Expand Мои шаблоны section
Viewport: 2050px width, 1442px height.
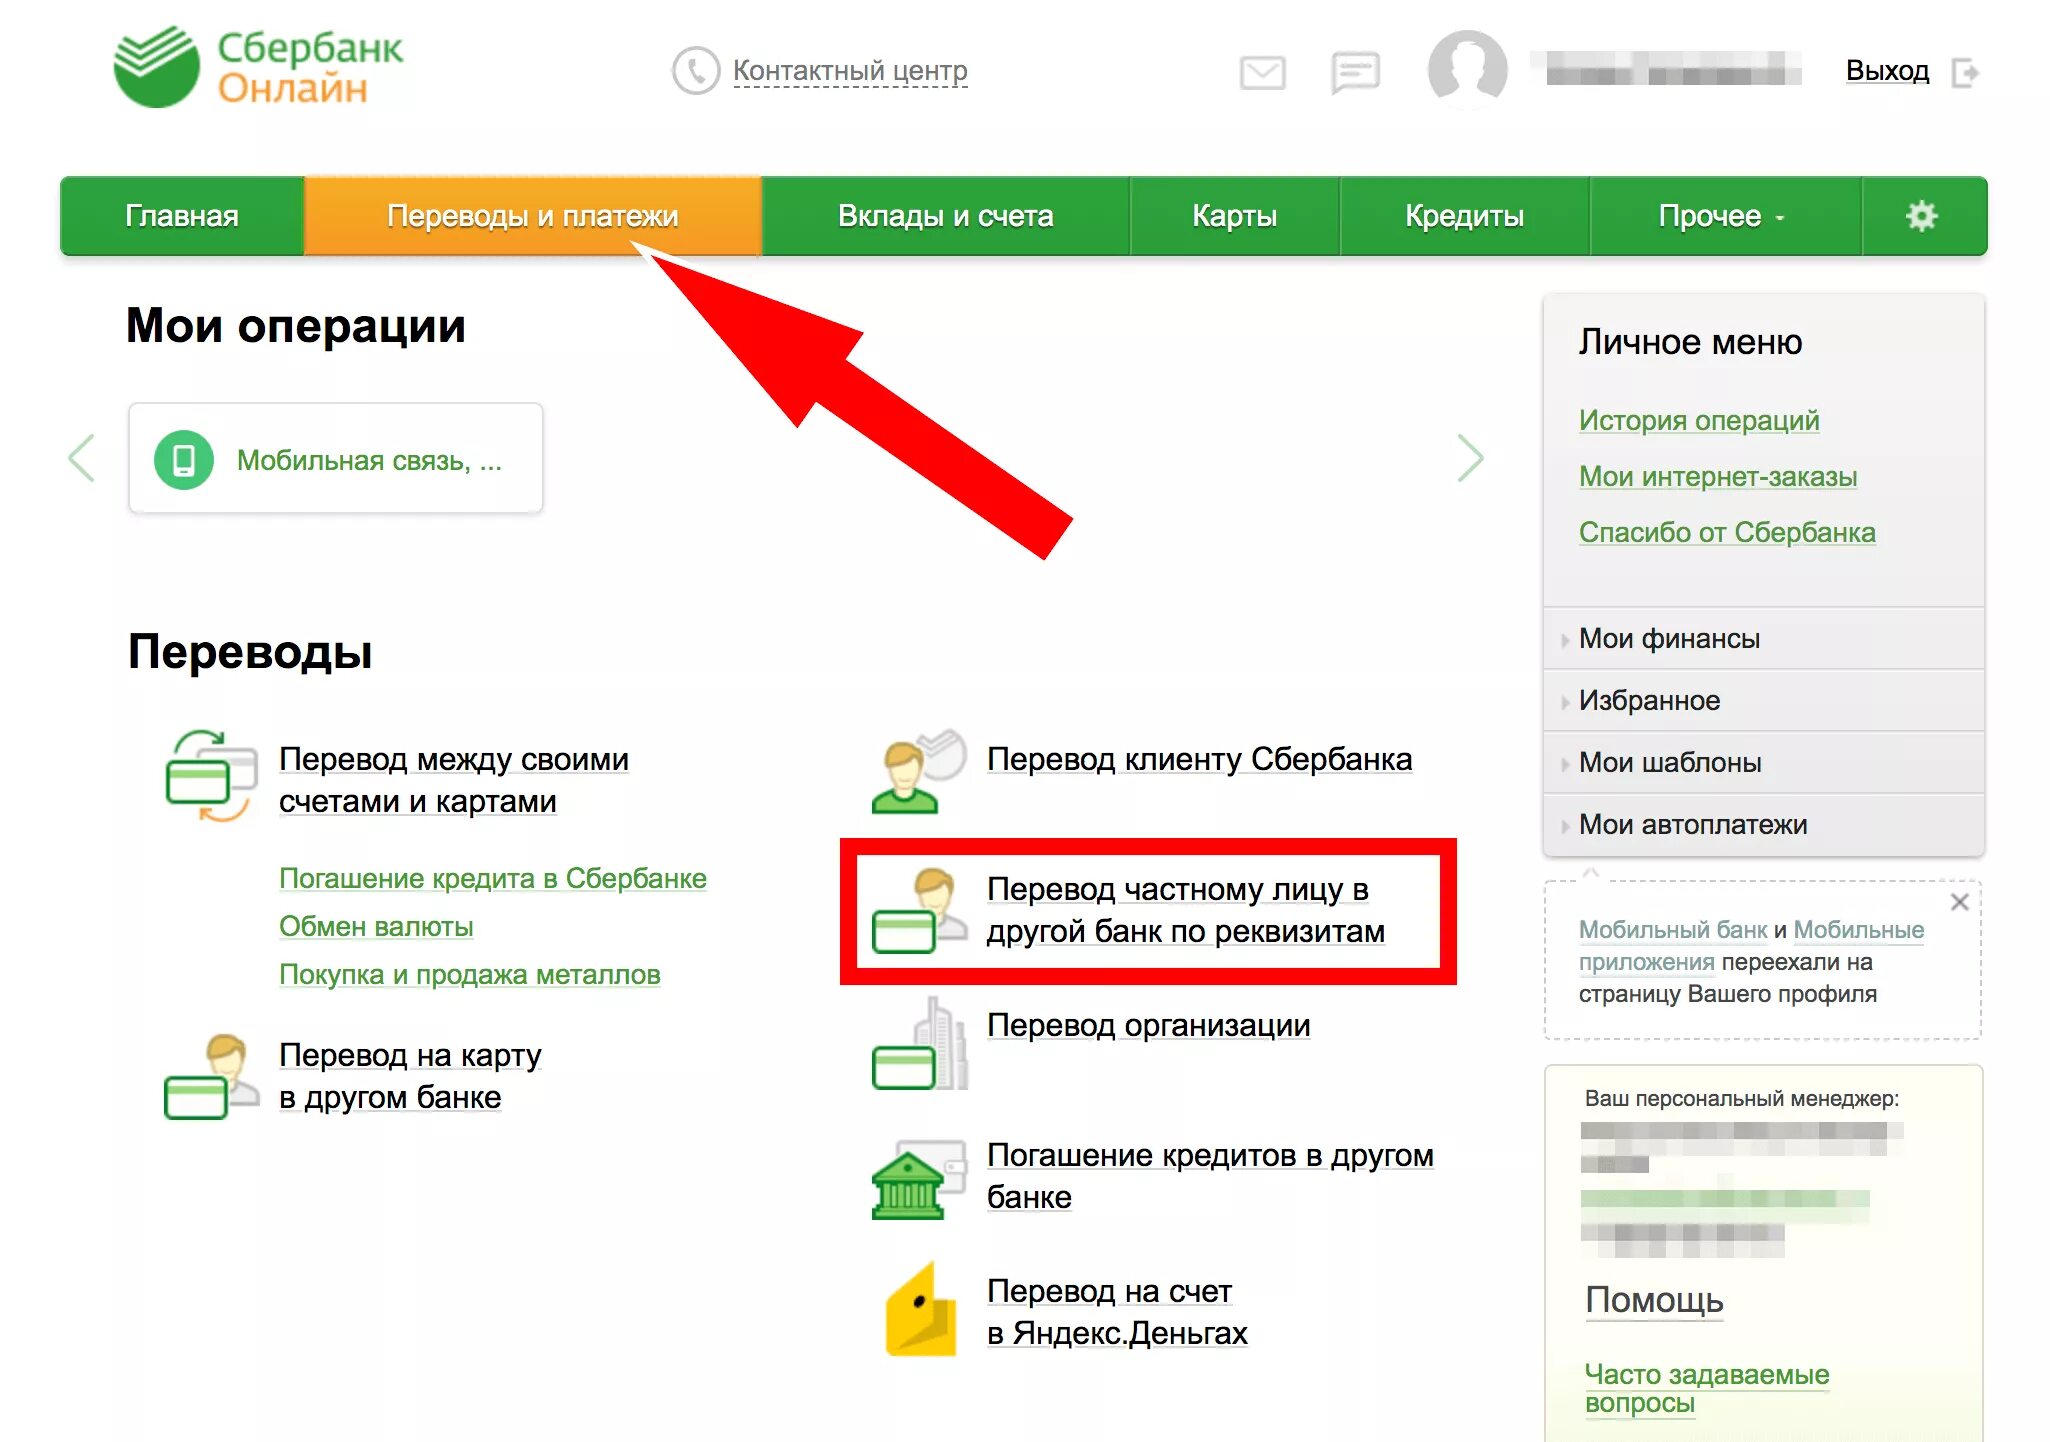tap(1763, 763)
